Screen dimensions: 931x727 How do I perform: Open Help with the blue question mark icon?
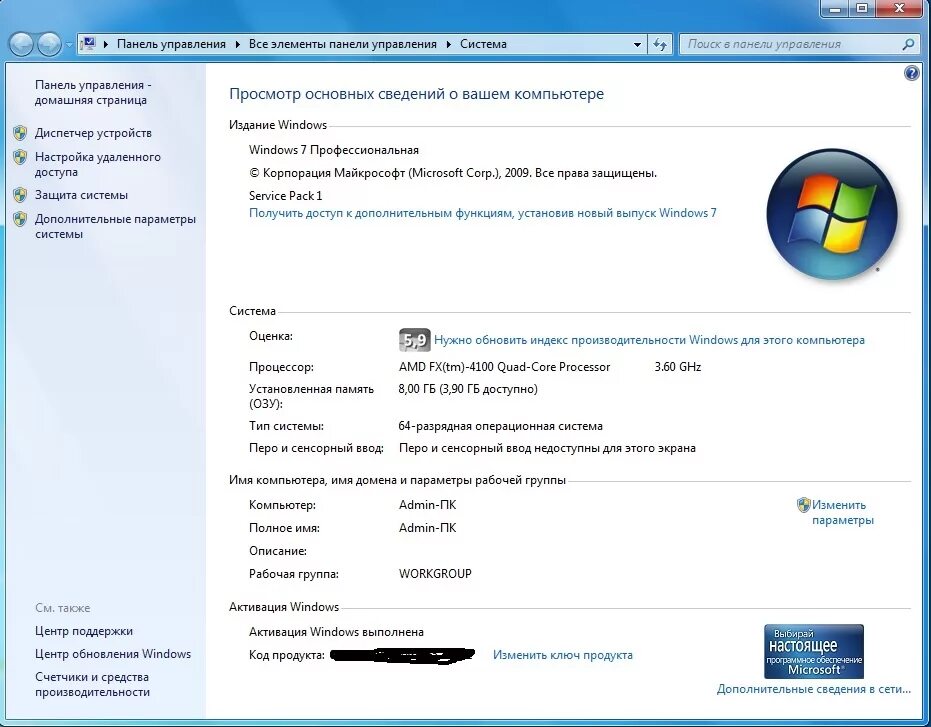911,73
